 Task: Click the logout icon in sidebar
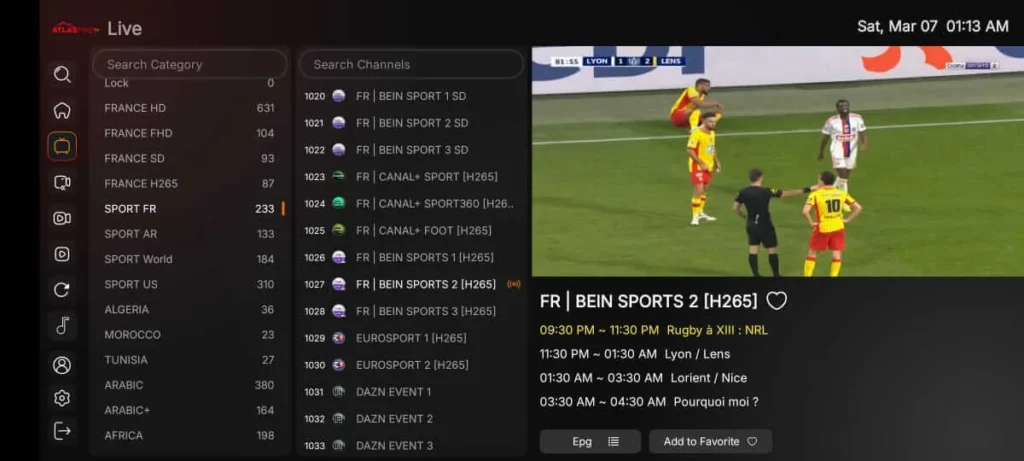(62, 431)
